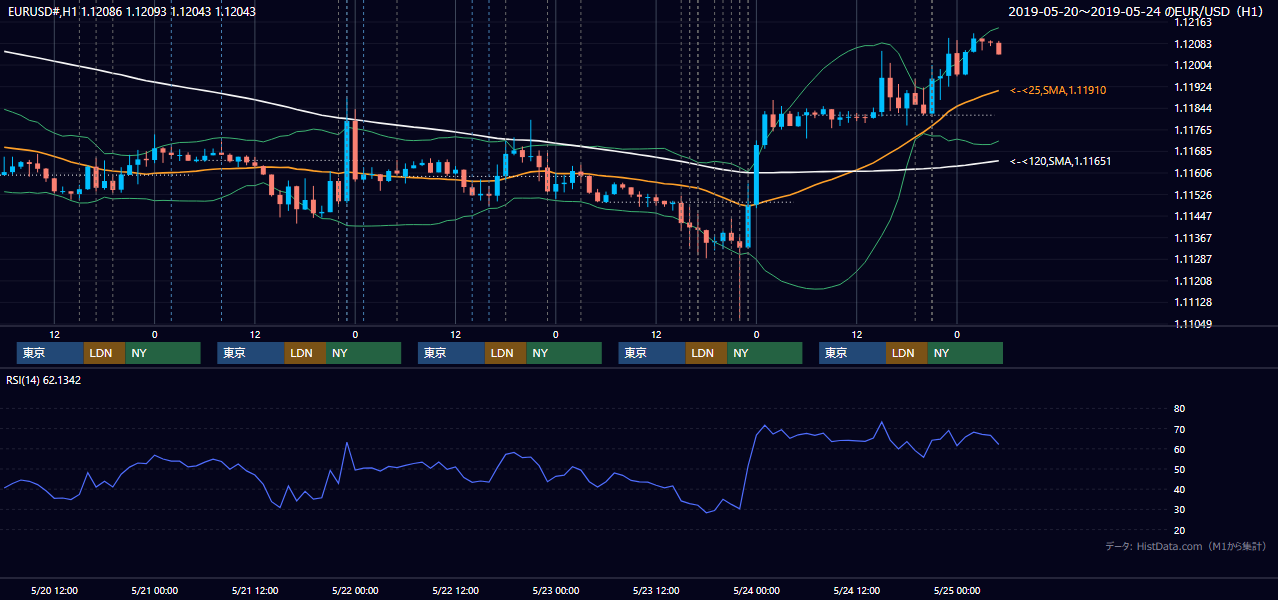Click the 1.11049 price axis label
Screen dimensions: 1278x600
coord(1193,324)
